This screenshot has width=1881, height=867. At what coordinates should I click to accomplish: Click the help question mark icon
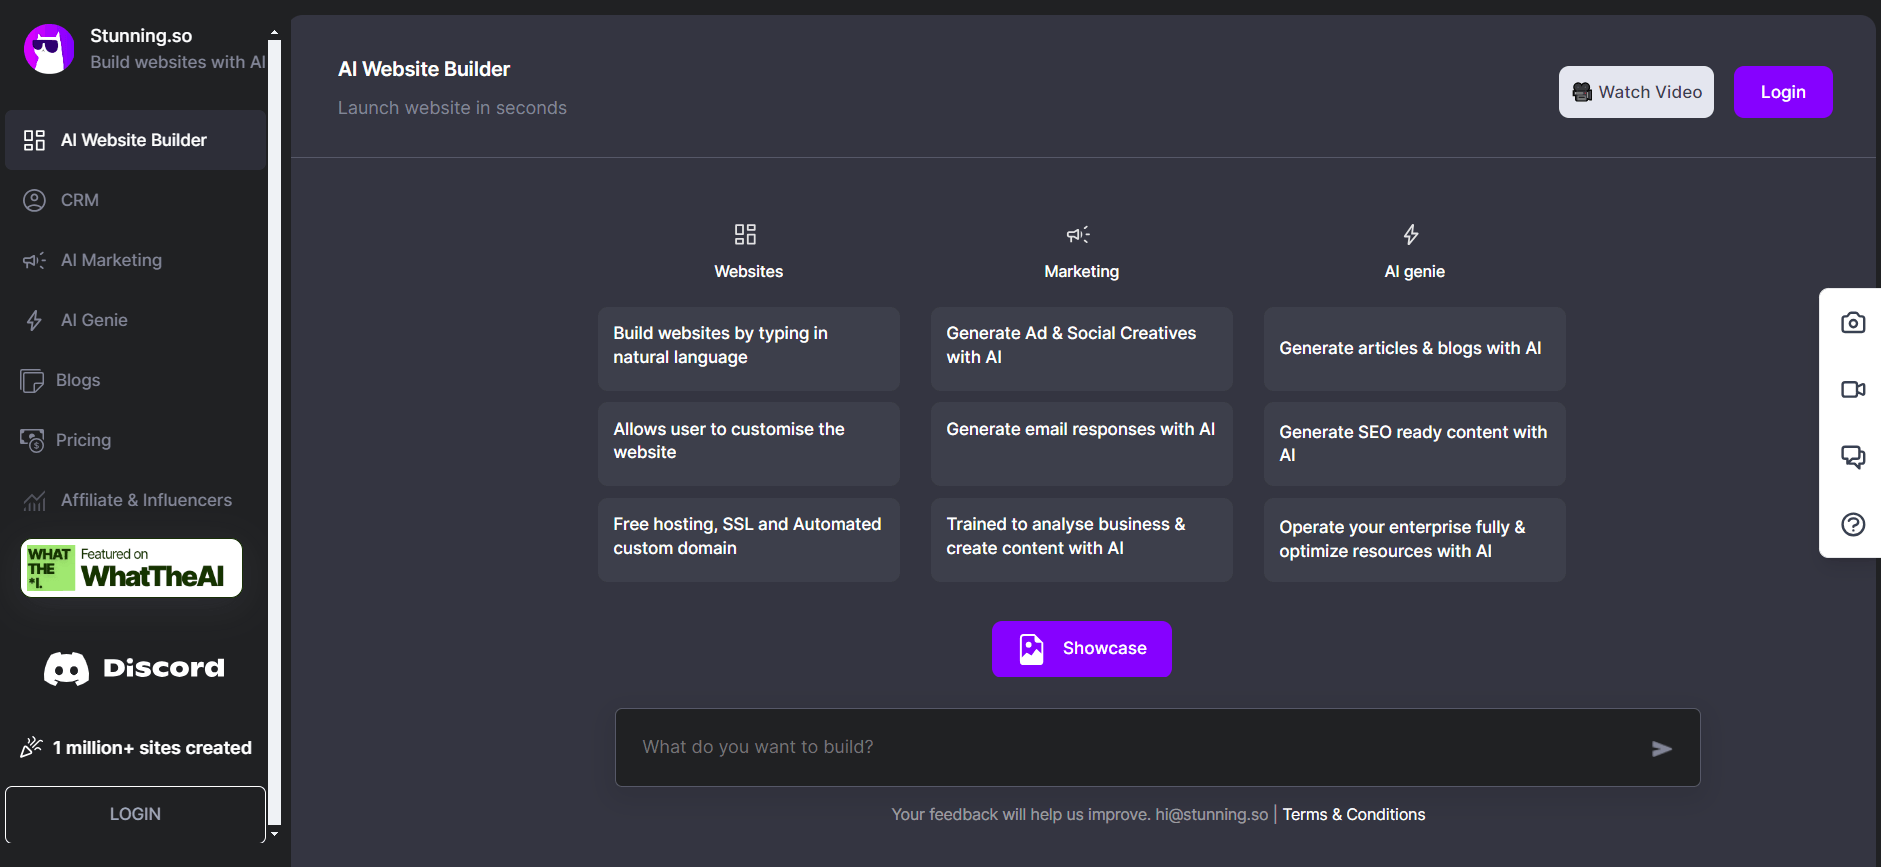1852,524
